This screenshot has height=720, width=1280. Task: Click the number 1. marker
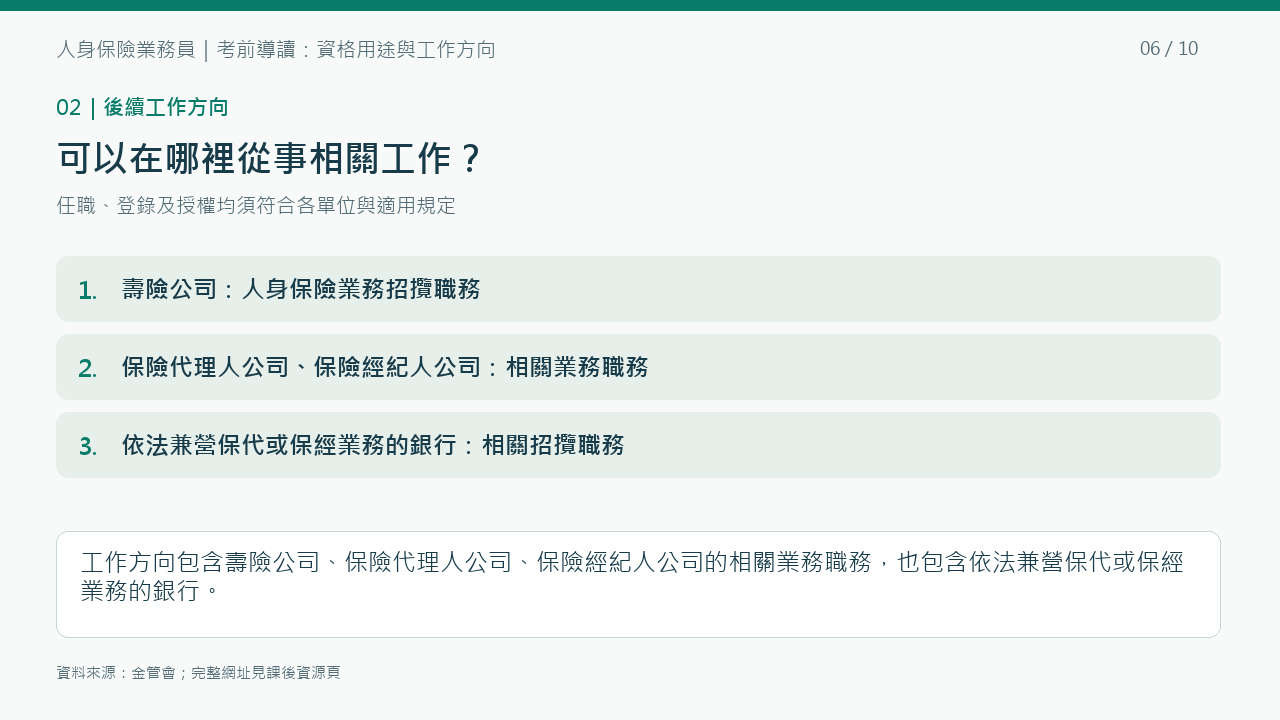[x=88, y=290]
